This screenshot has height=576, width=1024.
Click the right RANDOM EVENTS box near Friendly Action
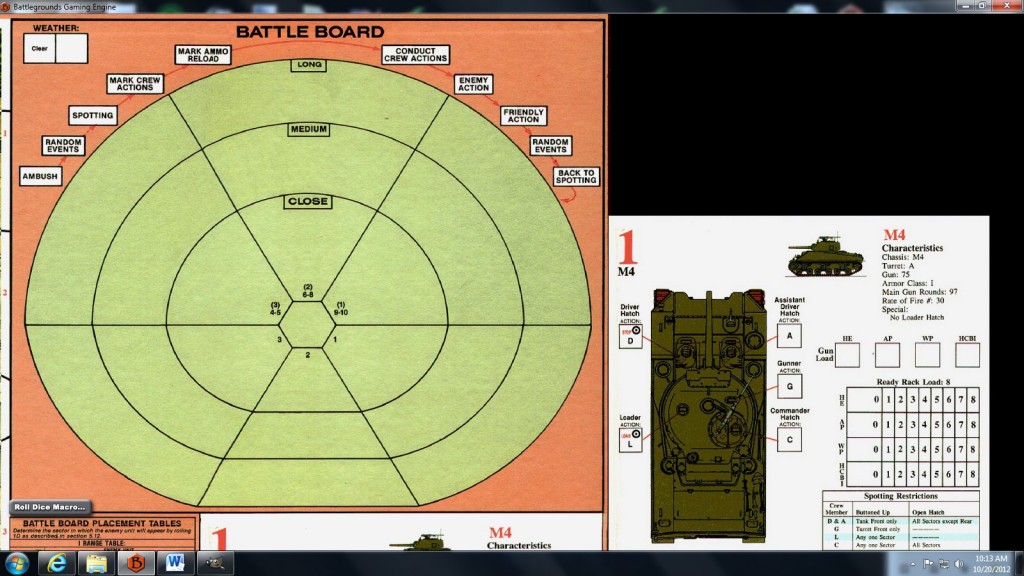551,146
